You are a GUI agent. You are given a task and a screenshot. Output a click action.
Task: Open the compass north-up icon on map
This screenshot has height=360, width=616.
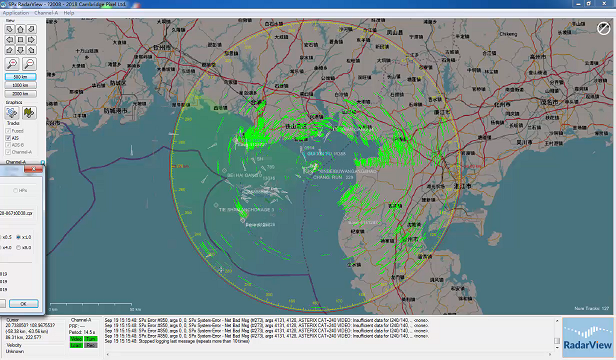click(603, 28)
